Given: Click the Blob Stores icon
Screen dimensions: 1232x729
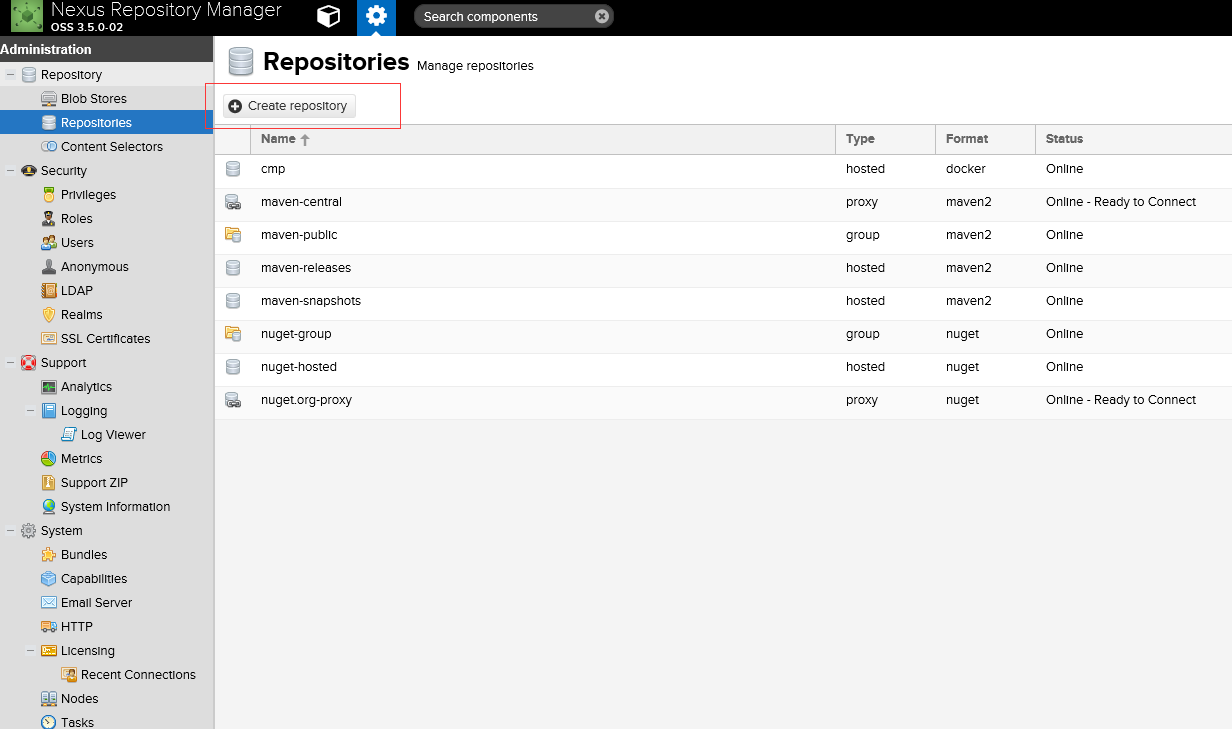Looking at the screenshot, I should pyautogui.click(x=49, y=99).
